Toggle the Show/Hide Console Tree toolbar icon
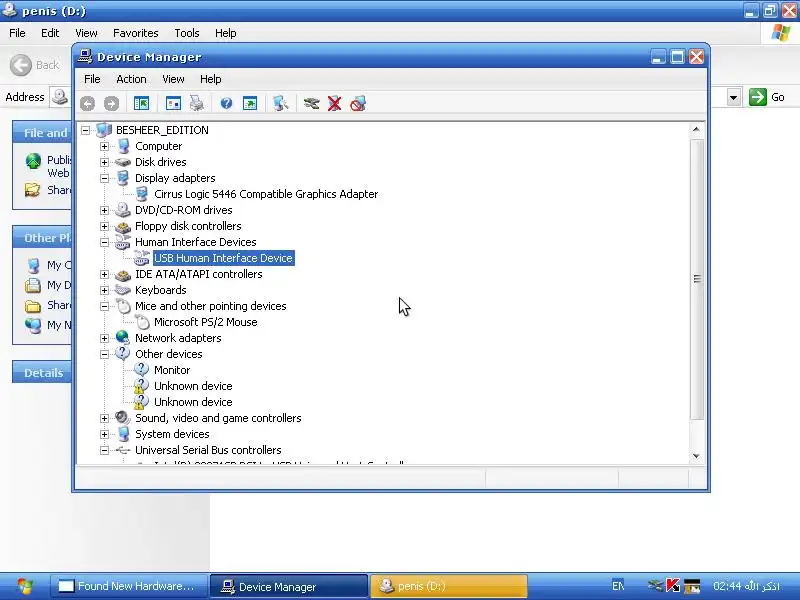 click(141, 104)
